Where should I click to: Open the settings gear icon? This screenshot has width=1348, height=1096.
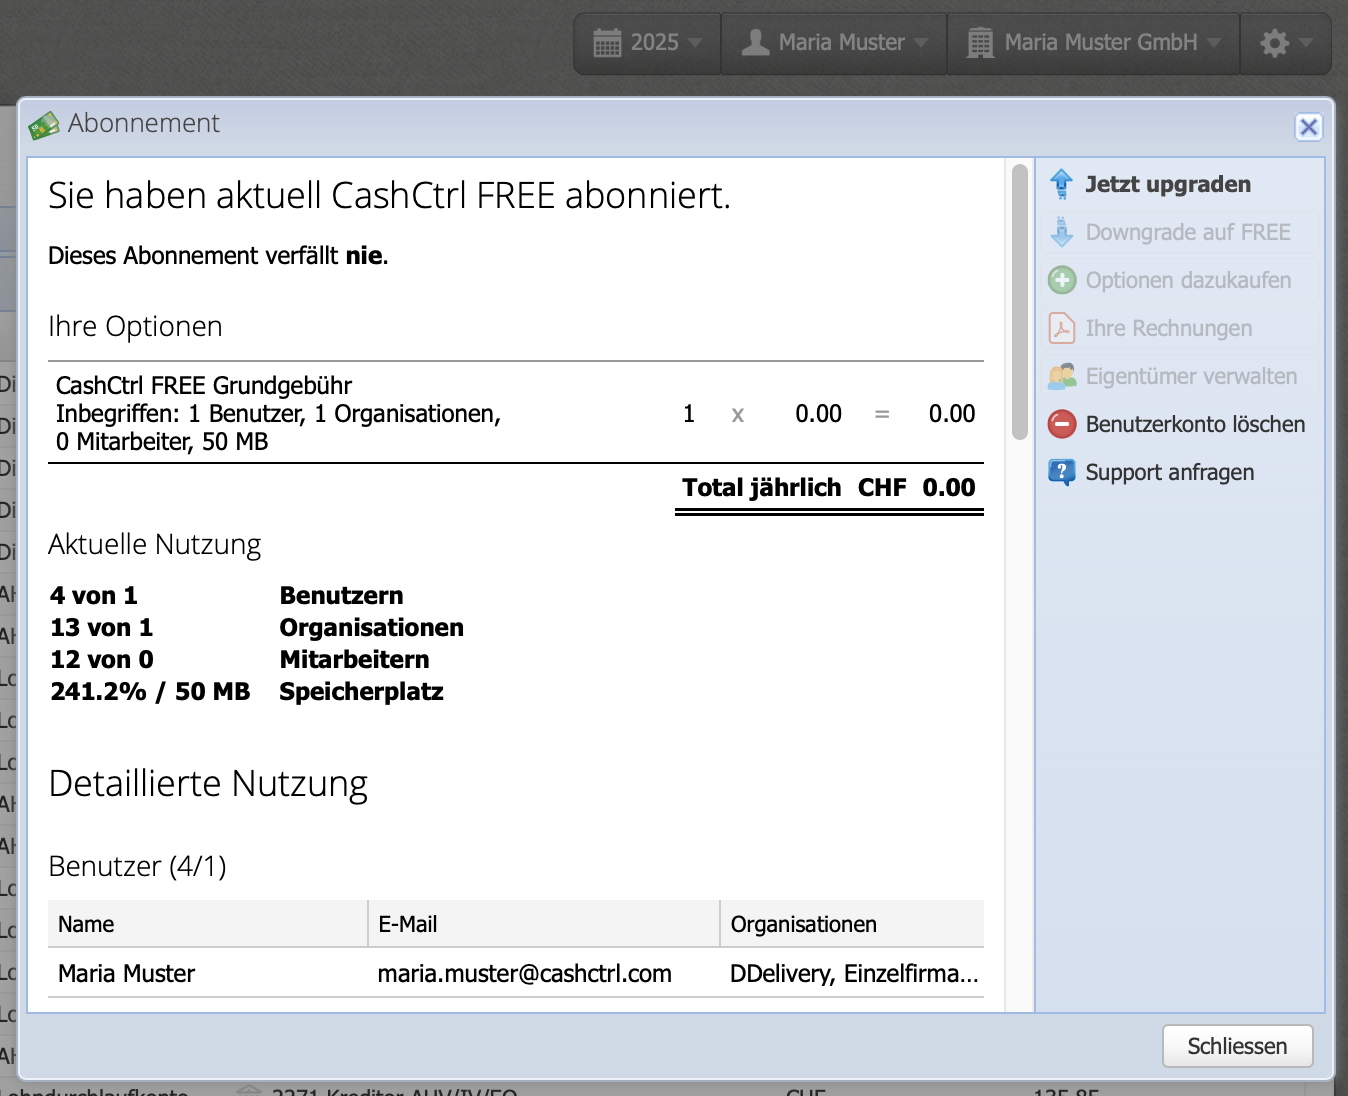tap(1276, 43)
